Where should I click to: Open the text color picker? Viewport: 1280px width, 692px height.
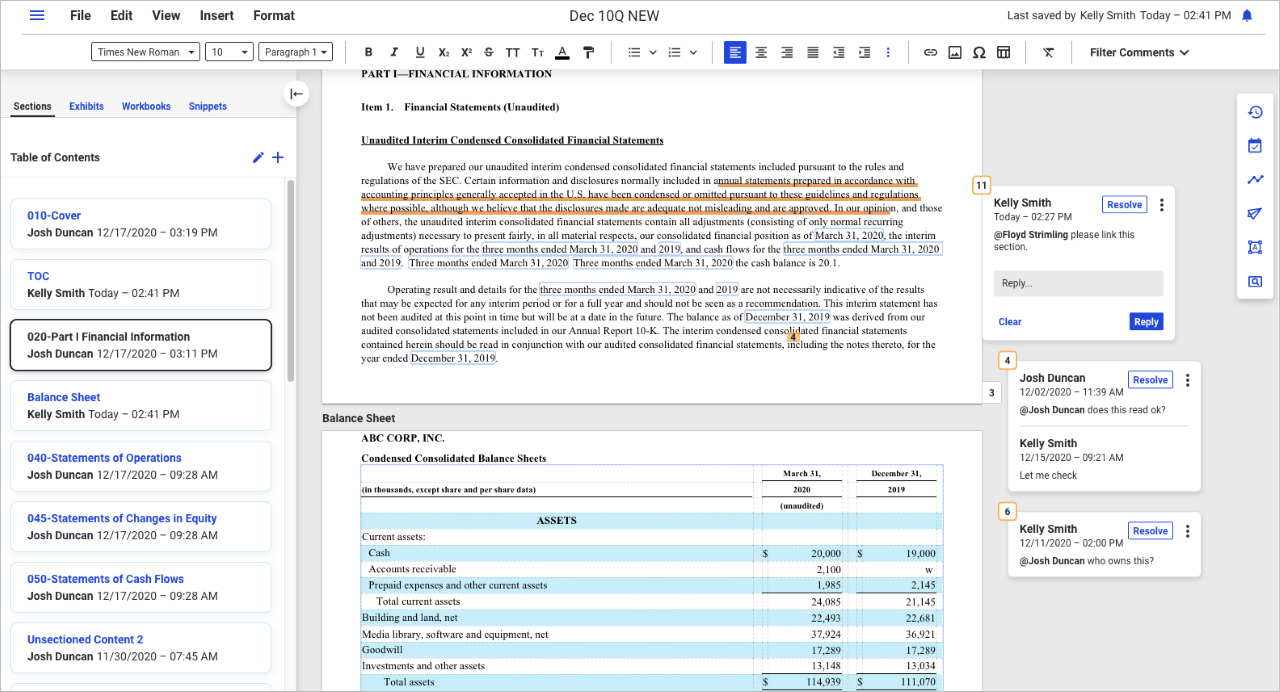(x=562, y=52)
